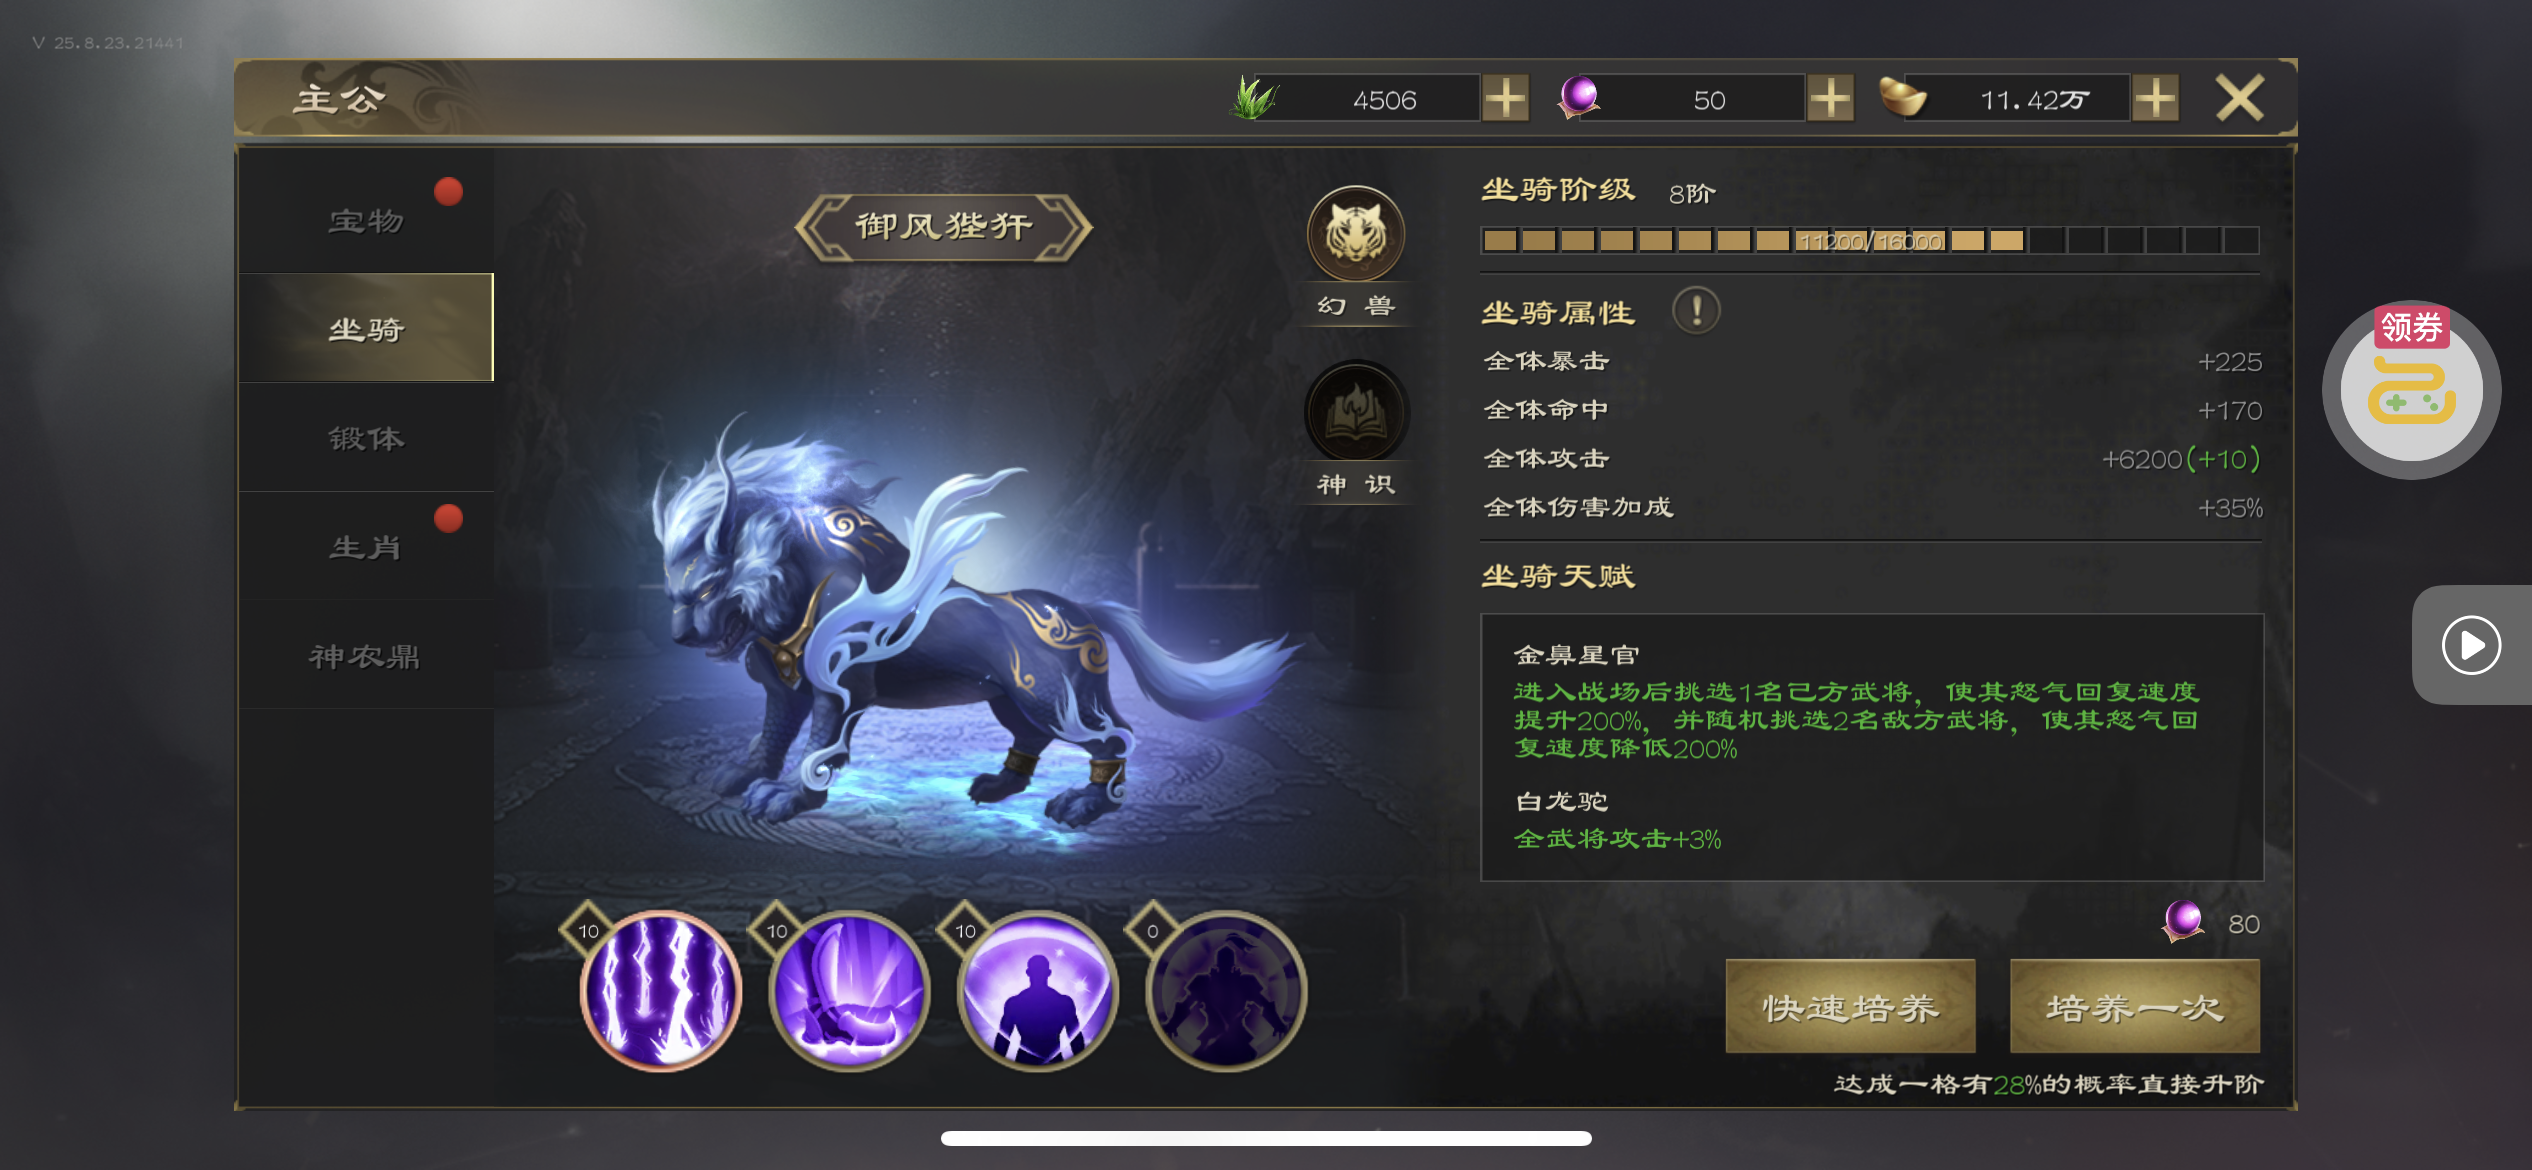Add more purple orbs with plus button
2532x1170 pixels.
click(1830, 99)
